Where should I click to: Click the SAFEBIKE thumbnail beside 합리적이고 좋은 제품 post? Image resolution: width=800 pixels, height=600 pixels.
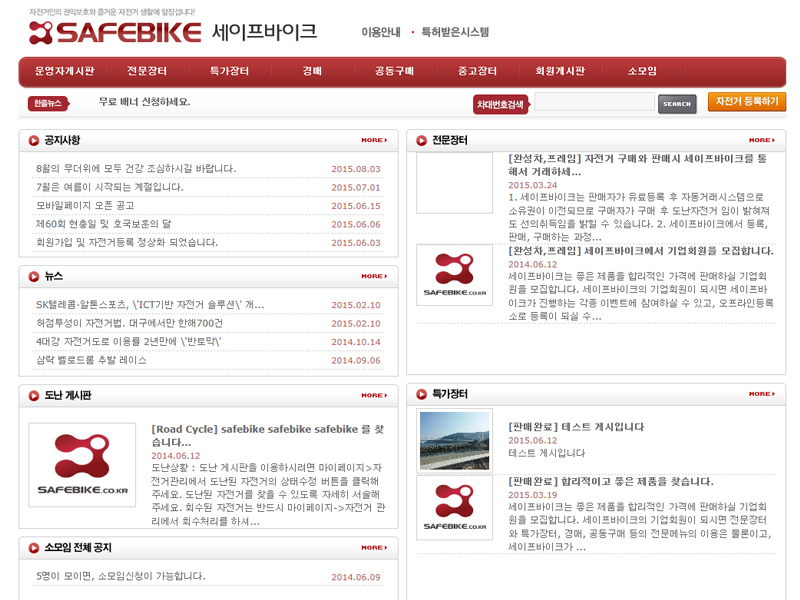click(455, 508)
